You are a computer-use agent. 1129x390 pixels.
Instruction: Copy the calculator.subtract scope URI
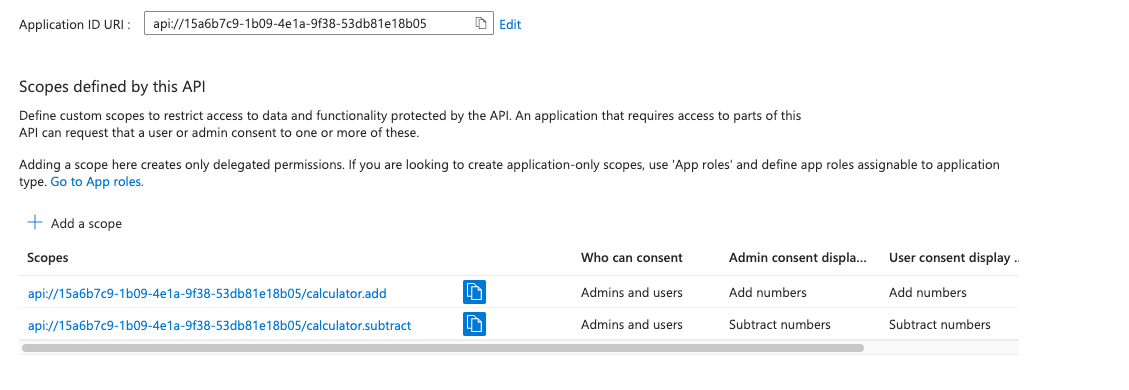(474, 325)
